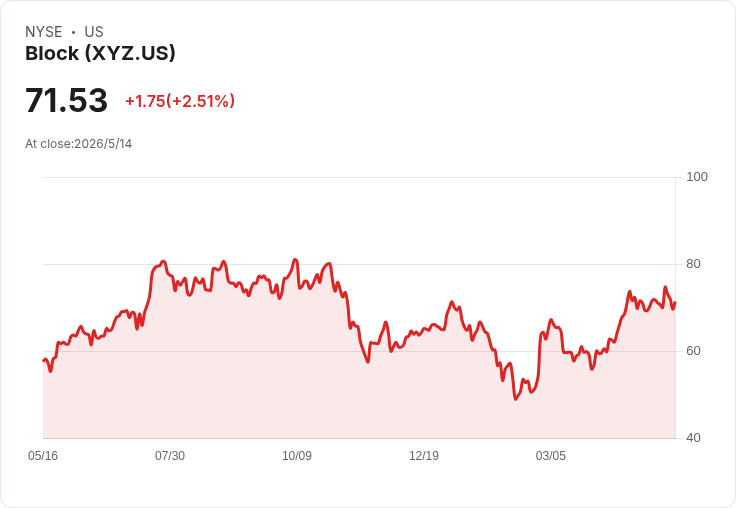Click the chart line's rightmost end point
Viewport: 736px width, 508px height.
point(675,303)
